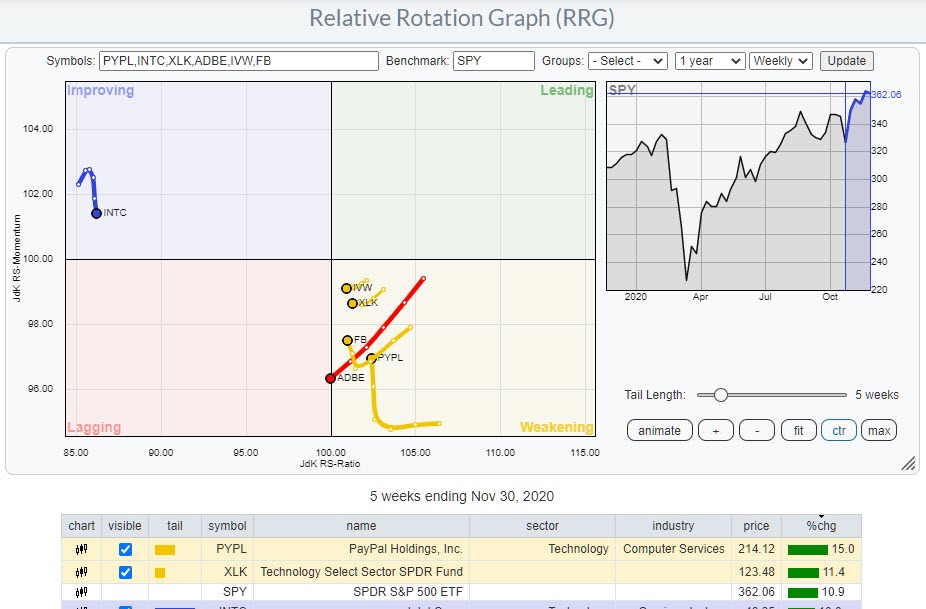Click the zoom in plus button
926x609 pixels.
(x=714, y=430)
